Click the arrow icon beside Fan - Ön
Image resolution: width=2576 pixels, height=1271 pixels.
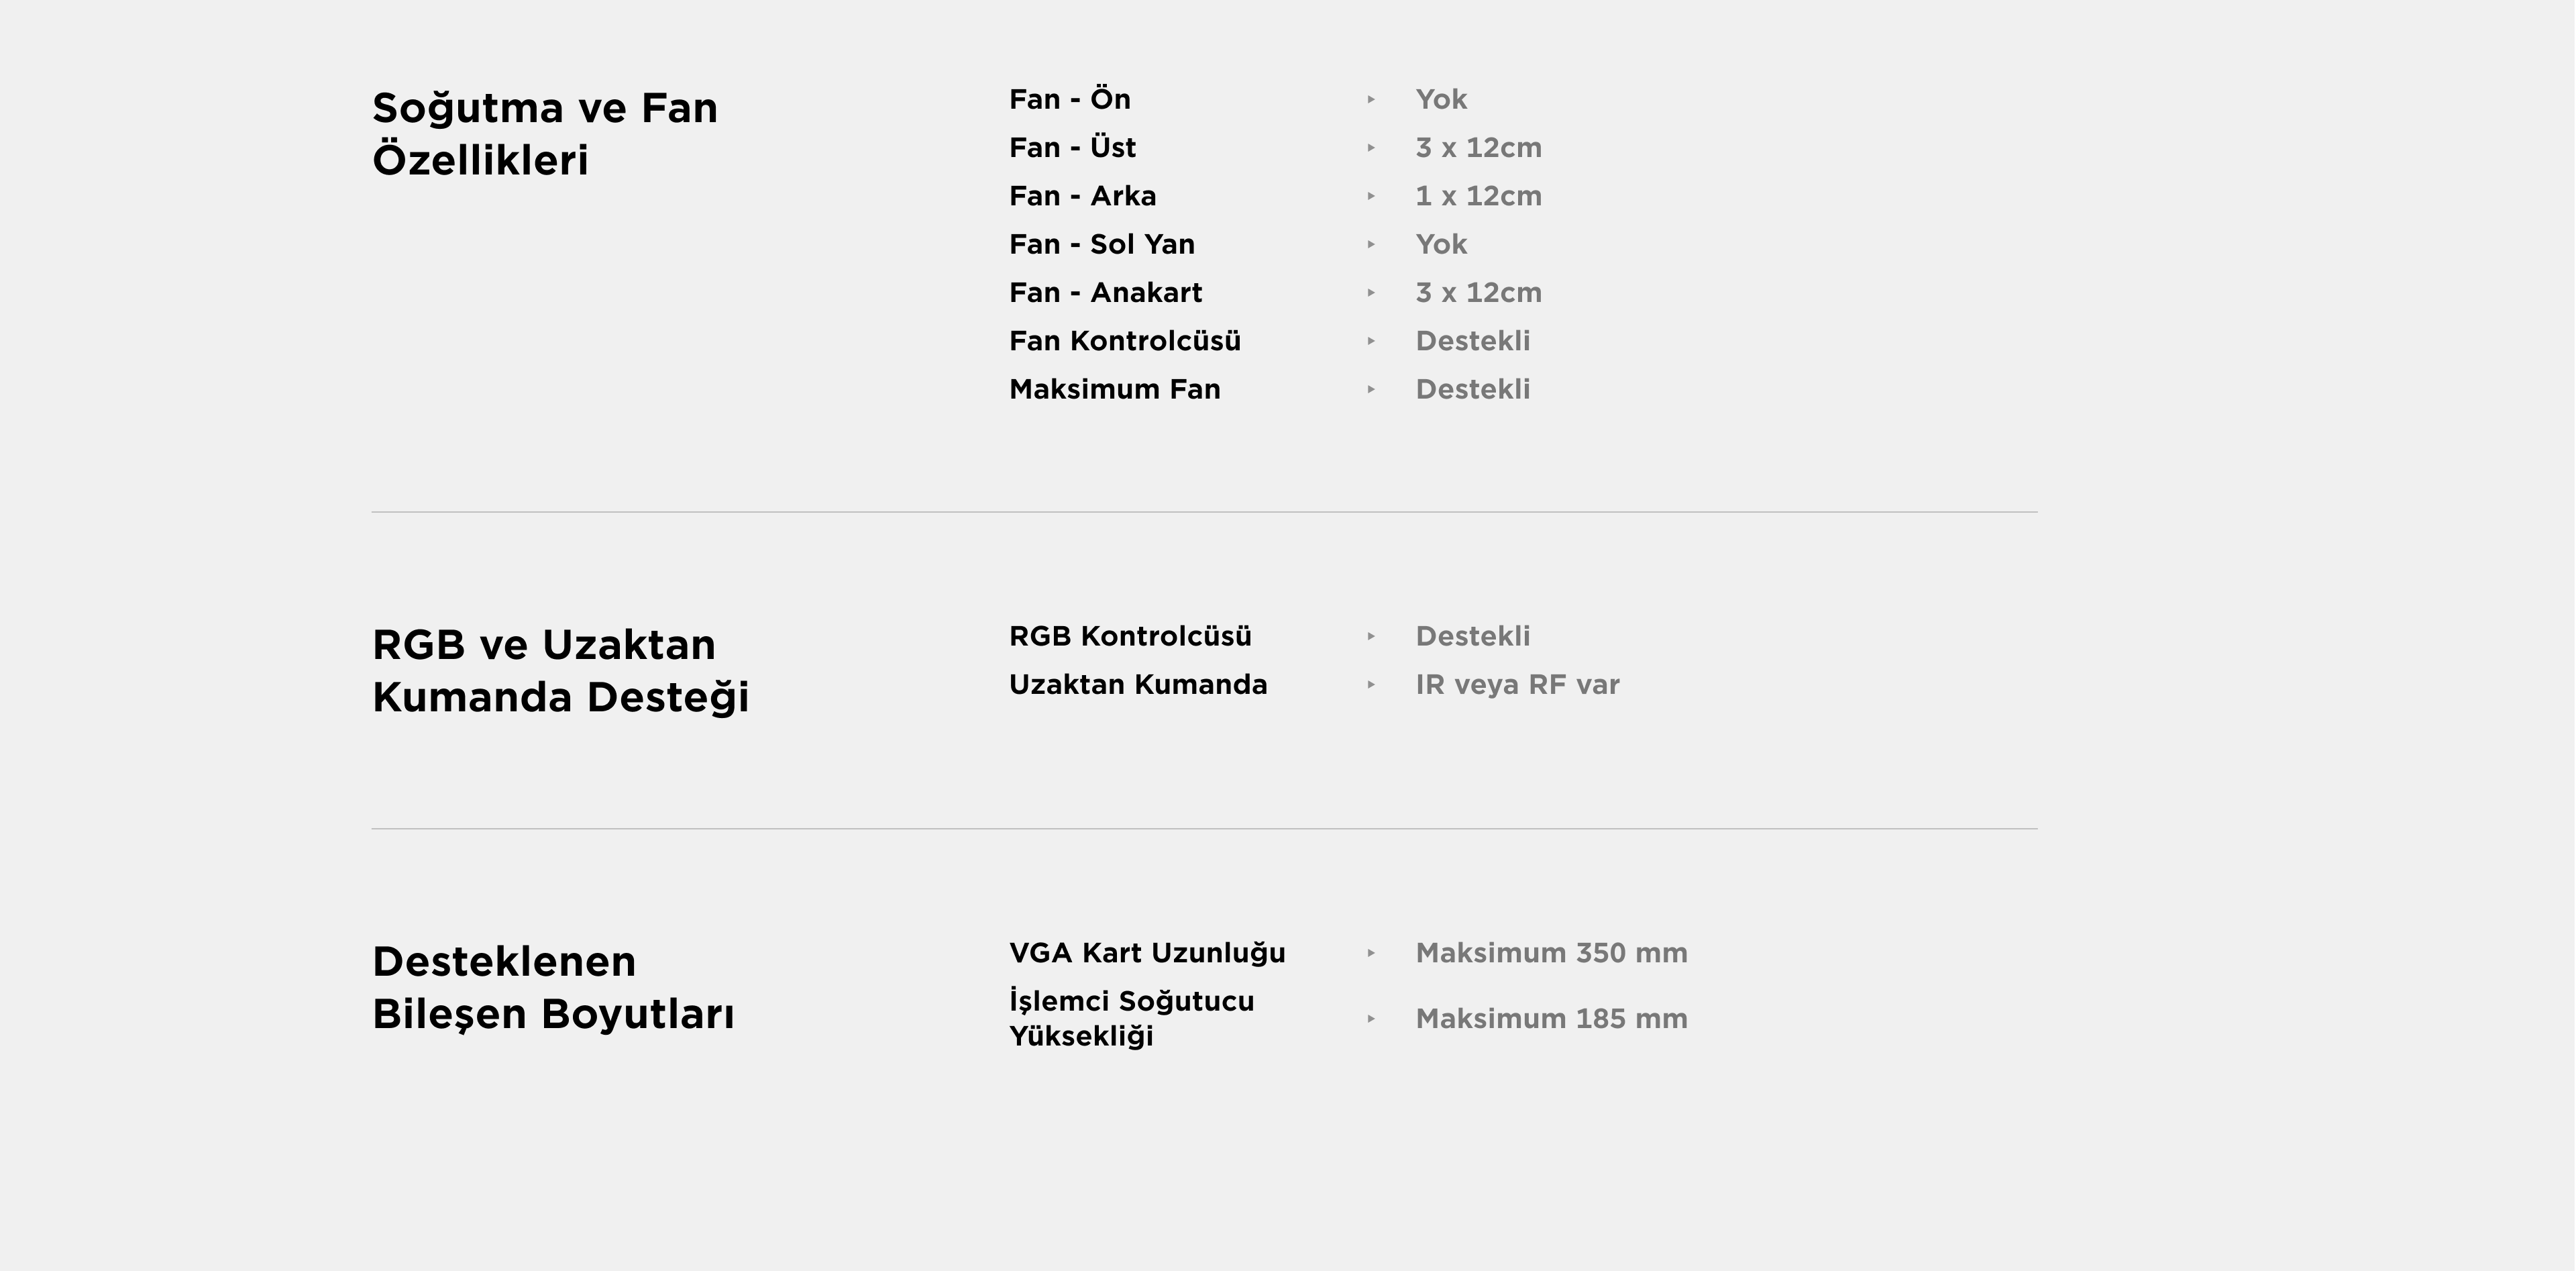1371,99
